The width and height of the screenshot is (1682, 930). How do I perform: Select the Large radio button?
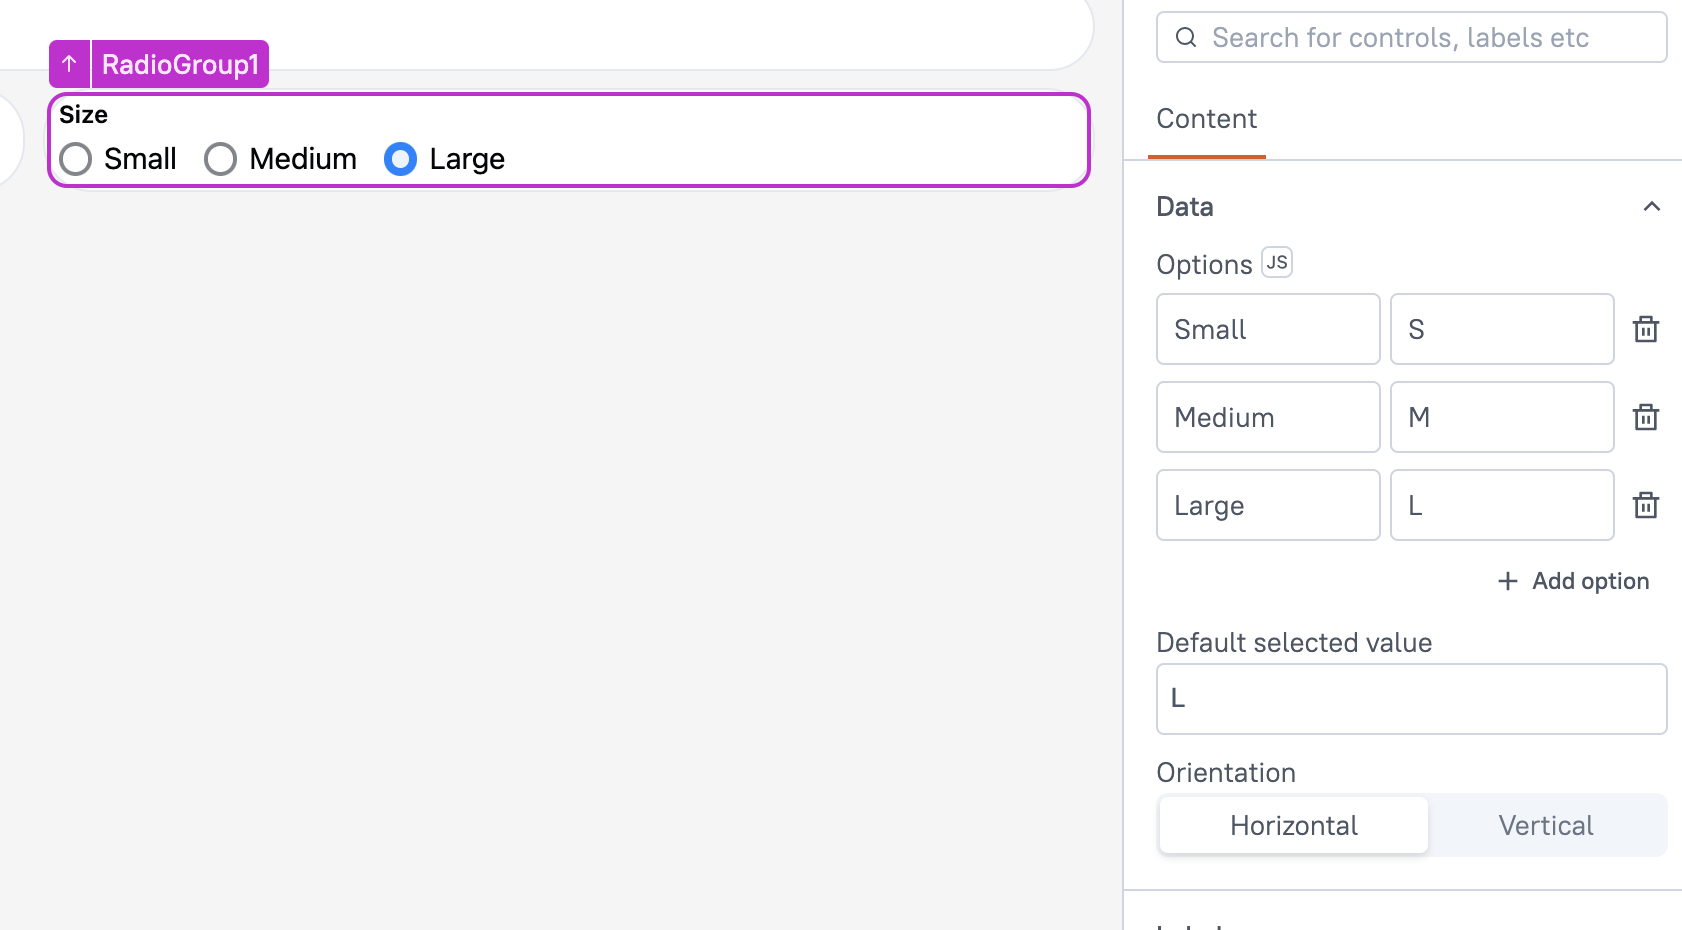[401, 159]
